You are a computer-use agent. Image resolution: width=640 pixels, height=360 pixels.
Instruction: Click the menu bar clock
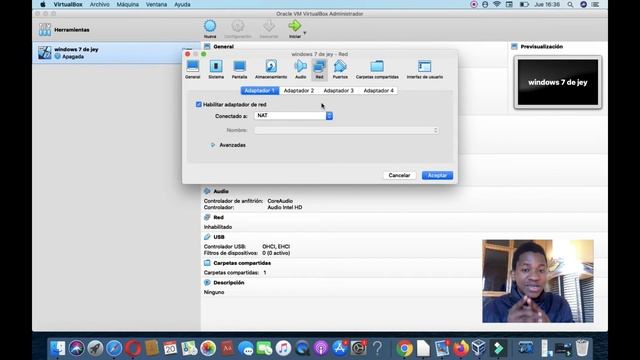547,4
